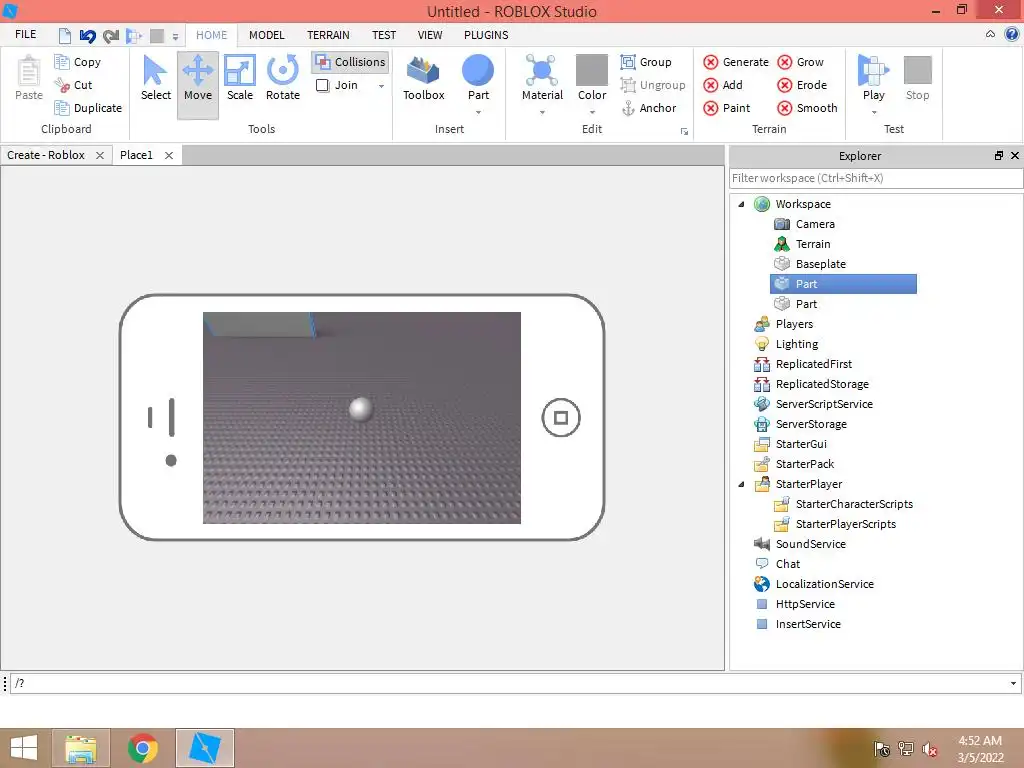Collapse the Workspace tree node
The width and height of the screenshot is (1024, 768).
pos(741,204)
